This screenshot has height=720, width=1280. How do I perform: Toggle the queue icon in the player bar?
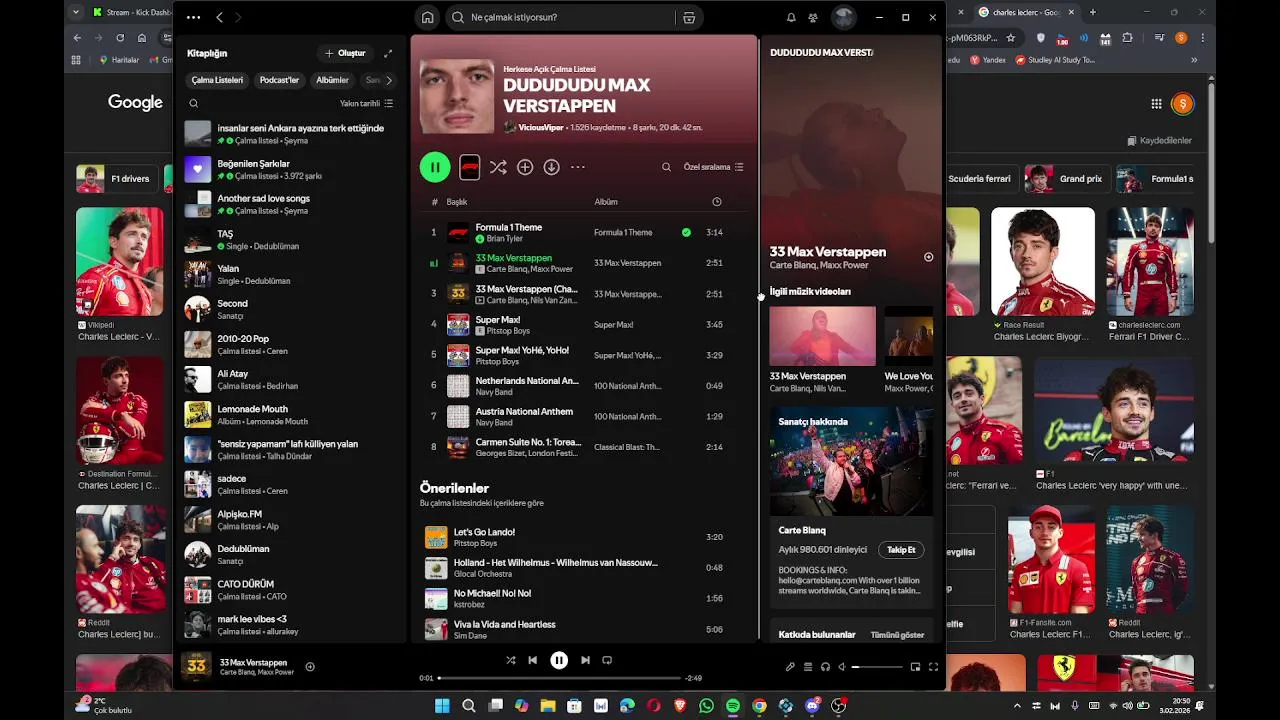click(x=808, y=667)
